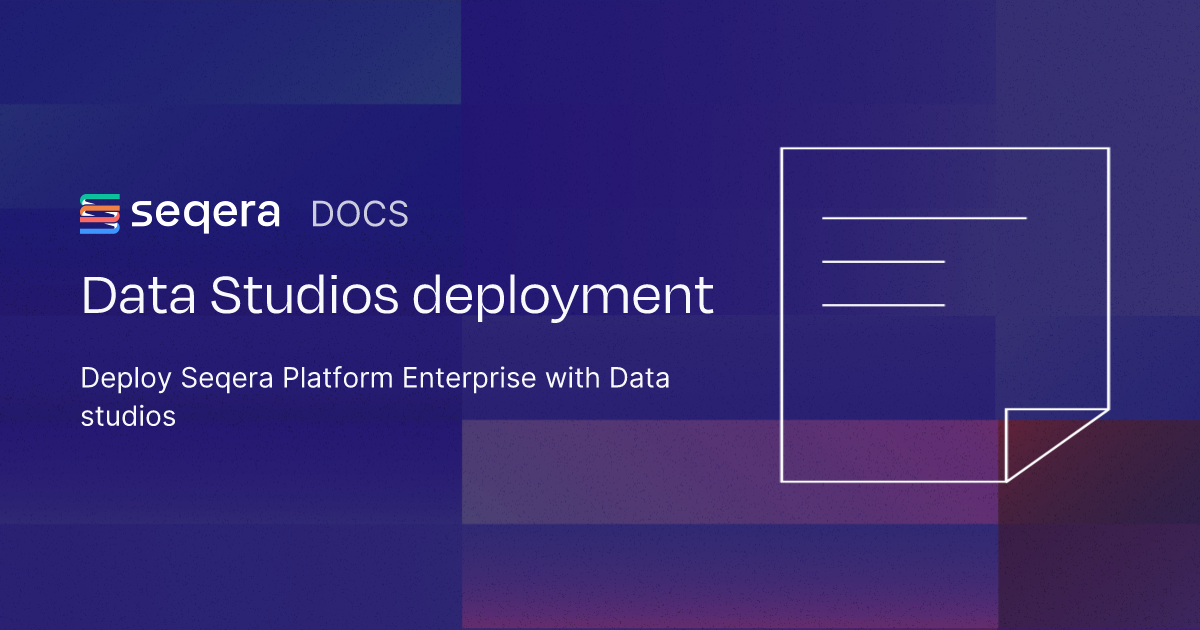This screenshot has height=630, width=1200.
Task: Open the Deploy Seqera Platform Enterprise text
Action: 375,378
